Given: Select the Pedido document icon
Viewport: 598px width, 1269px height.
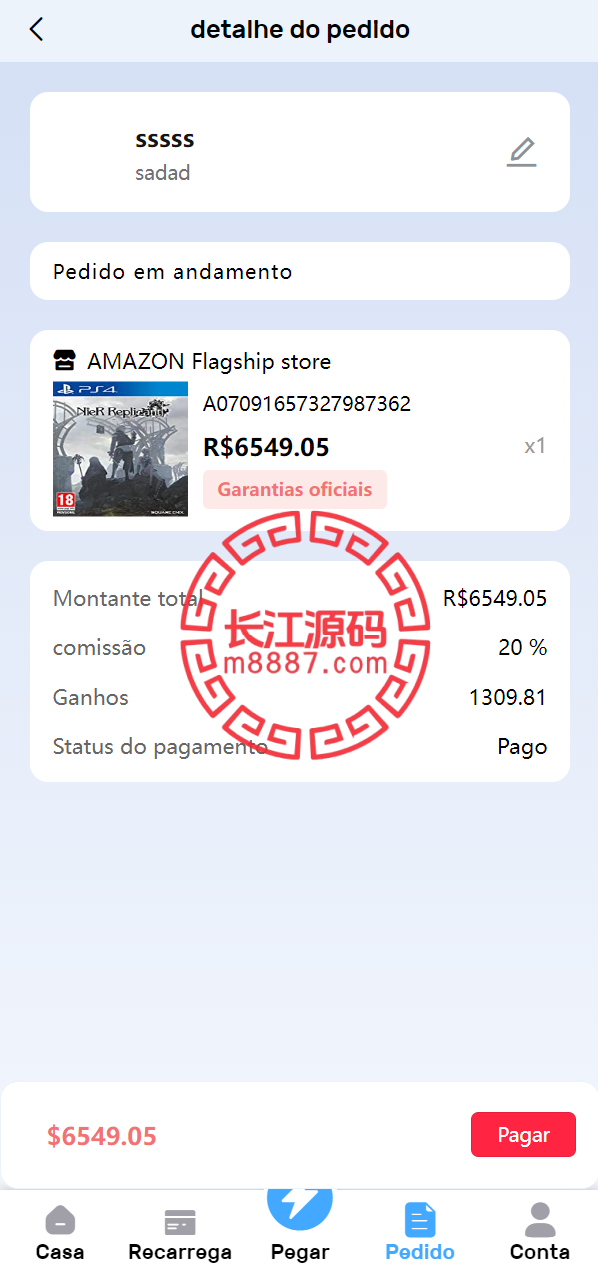Looking at the screenshot, I should point(420,1219).
